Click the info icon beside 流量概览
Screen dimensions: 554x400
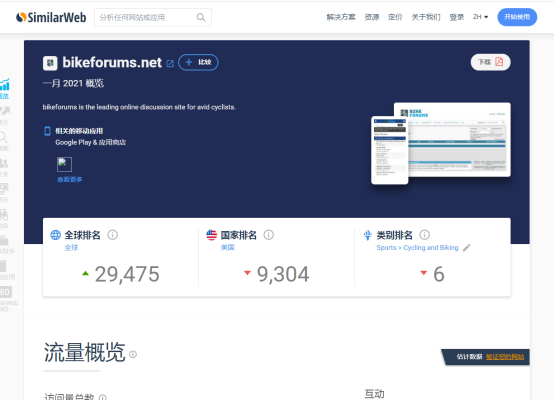(133, 354)
